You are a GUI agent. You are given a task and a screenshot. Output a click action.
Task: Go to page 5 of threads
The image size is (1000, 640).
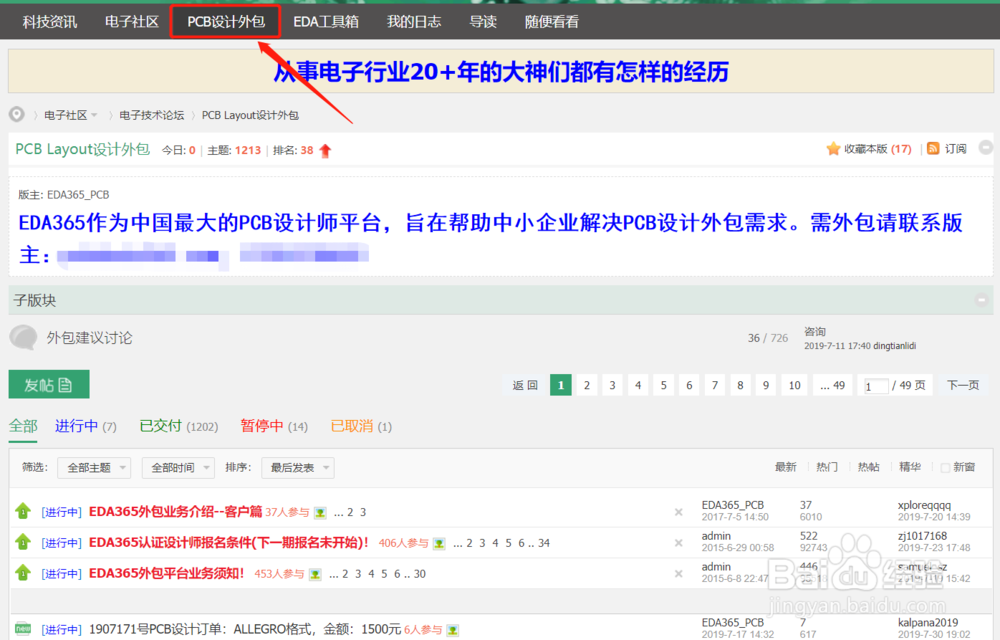[663, 385]
